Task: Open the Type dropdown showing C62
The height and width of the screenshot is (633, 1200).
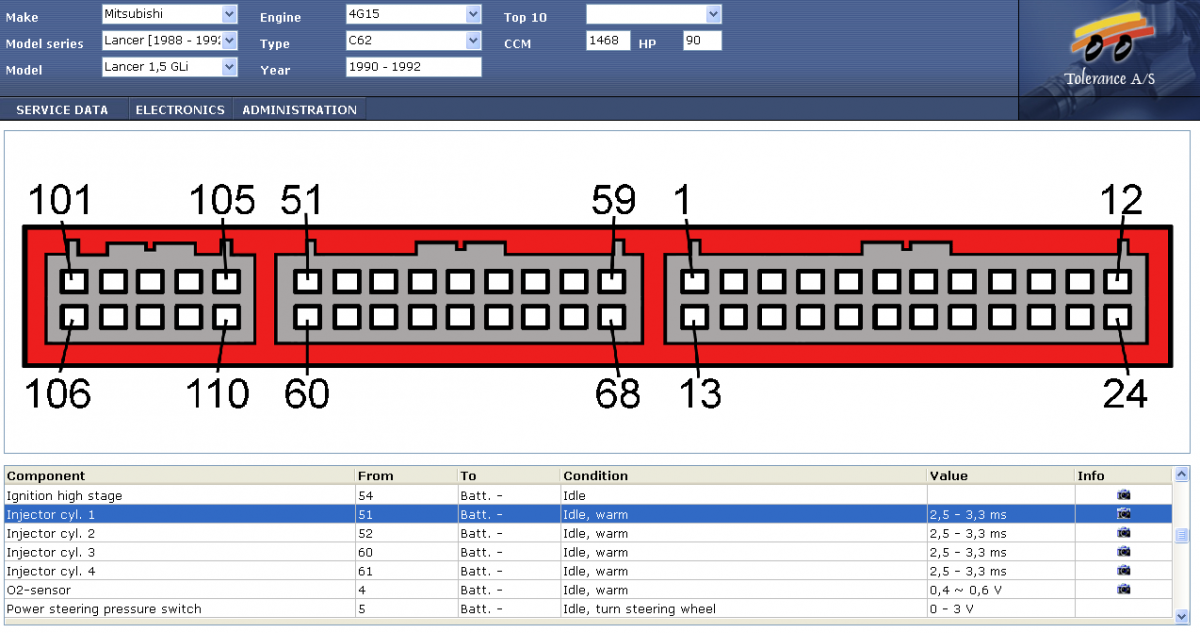Action: pos(414,41)
